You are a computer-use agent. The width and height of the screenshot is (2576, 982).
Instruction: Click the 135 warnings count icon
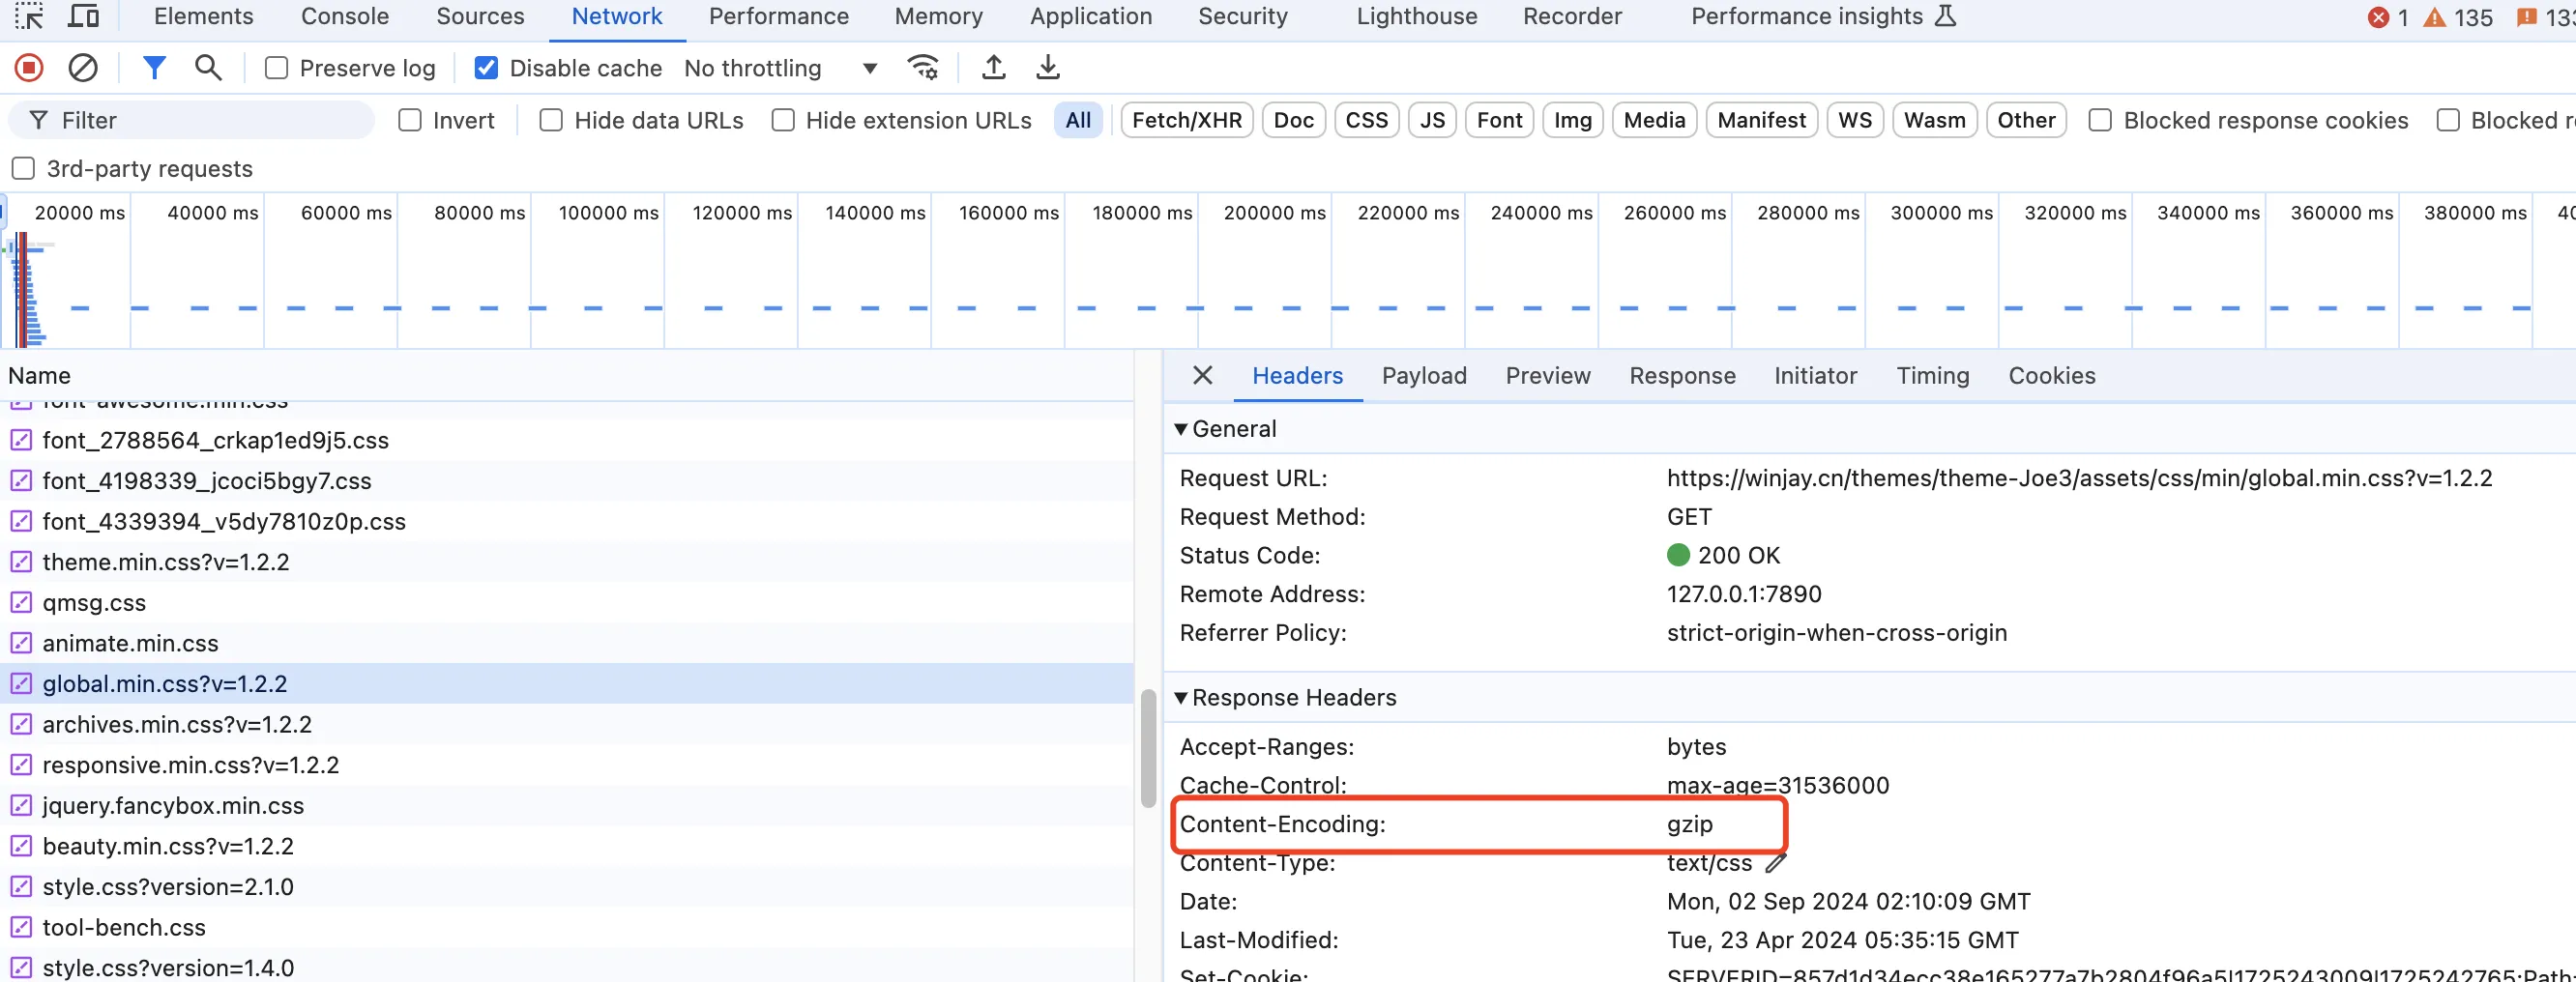click(x=2434, y=17)
